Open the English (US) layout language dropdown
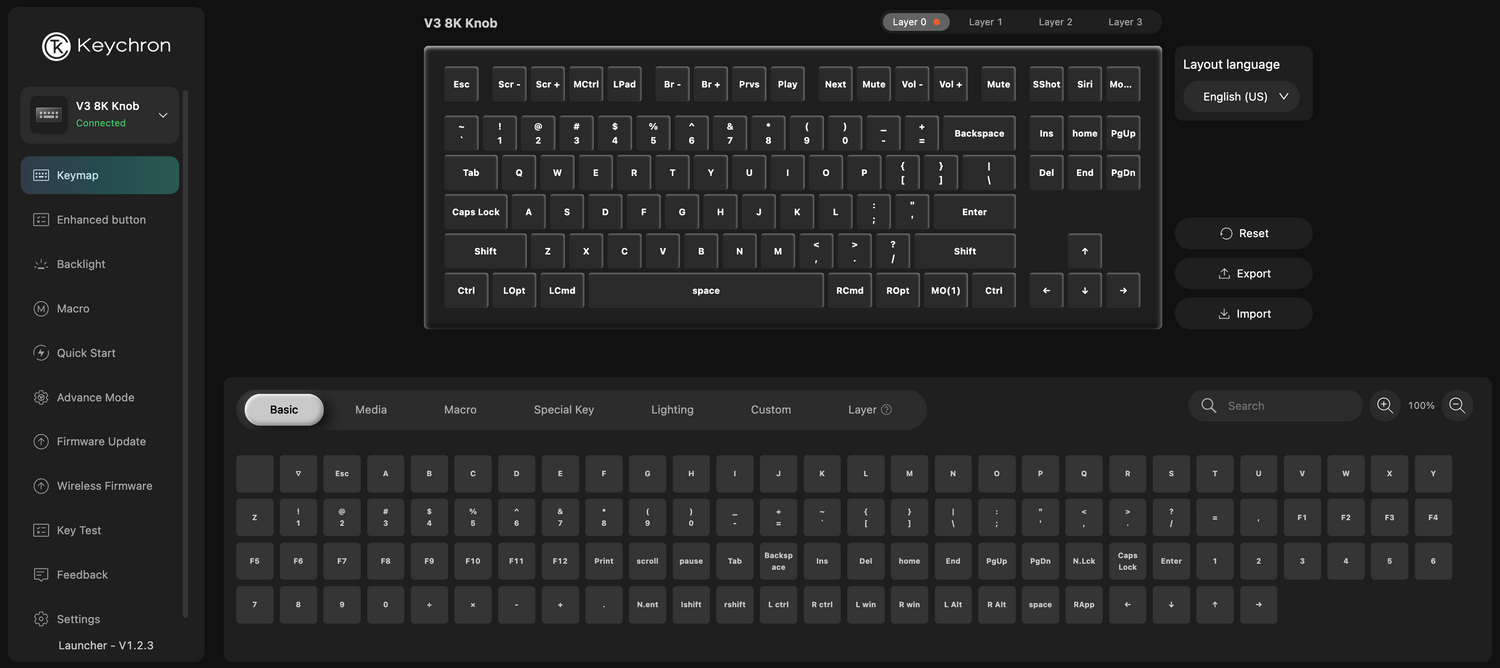This screenshot has height=668, width=1500. pyautogui.click(x=1244, y=97)
